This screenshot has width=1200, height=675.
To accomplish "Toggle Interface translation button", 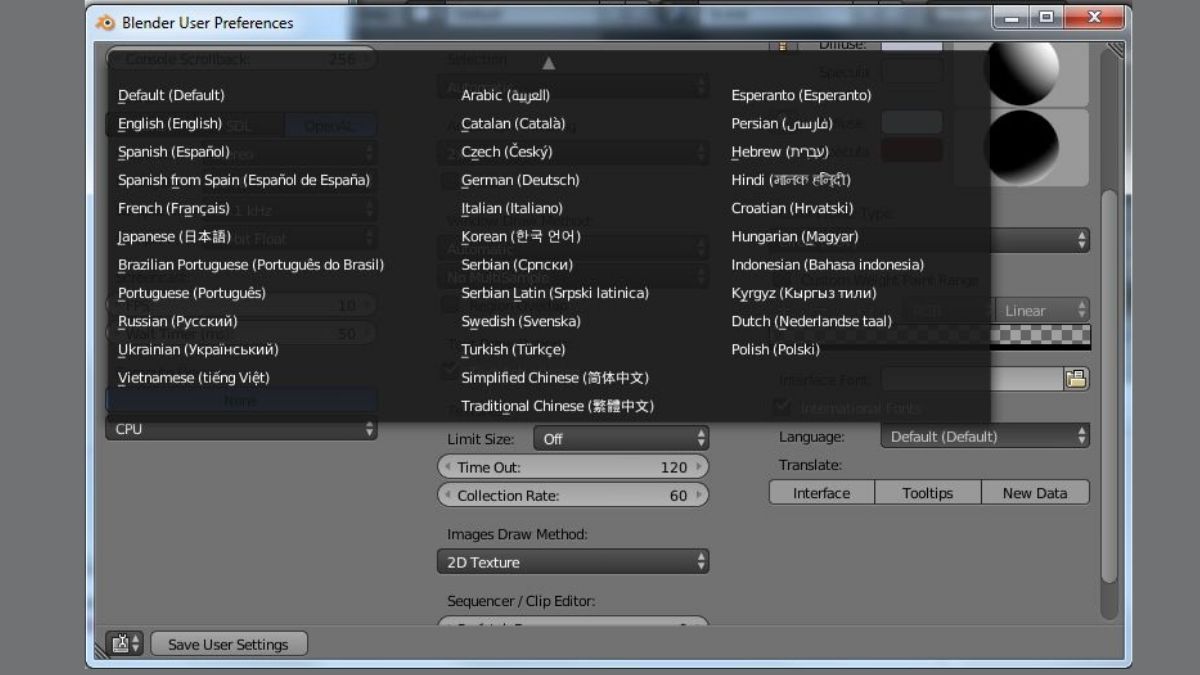I will tap(821, 493).
